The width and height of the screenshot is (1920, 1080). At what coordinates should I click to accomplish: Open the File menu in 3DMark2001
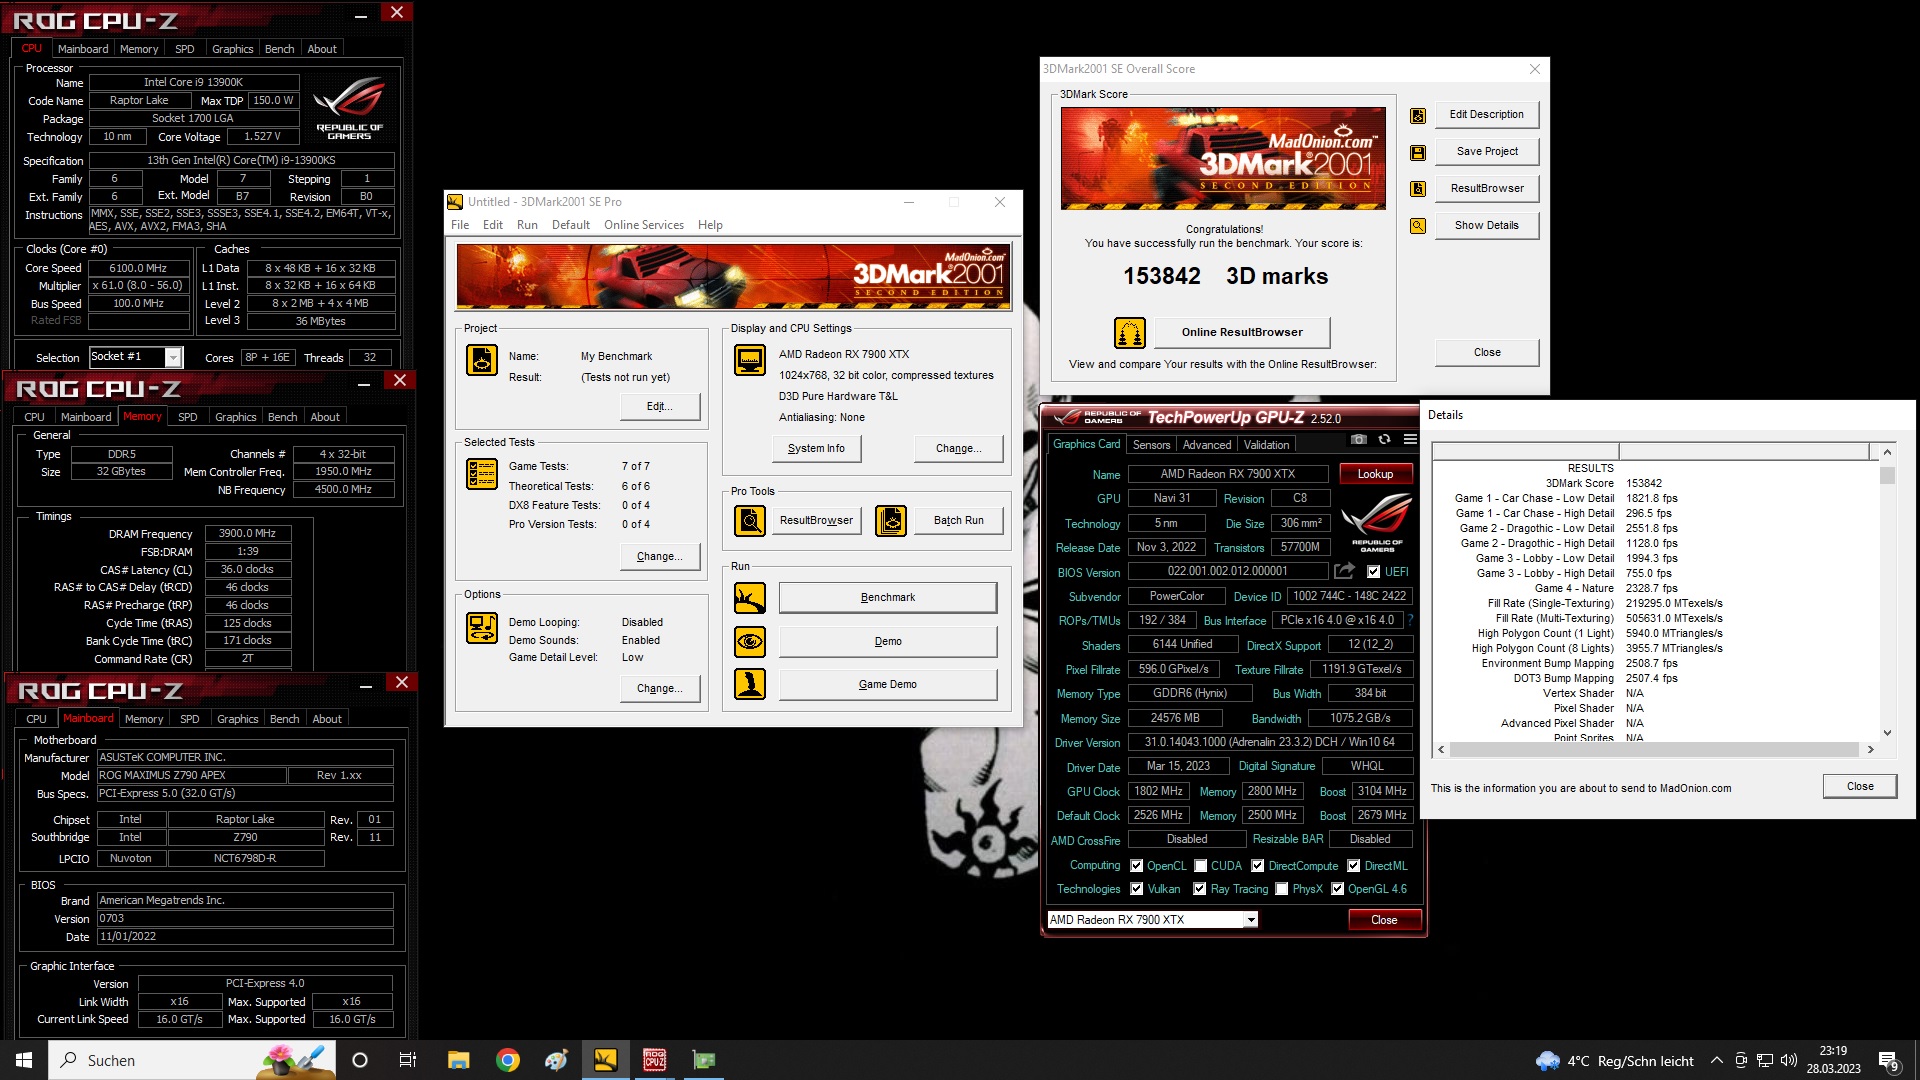pos(460,225)
